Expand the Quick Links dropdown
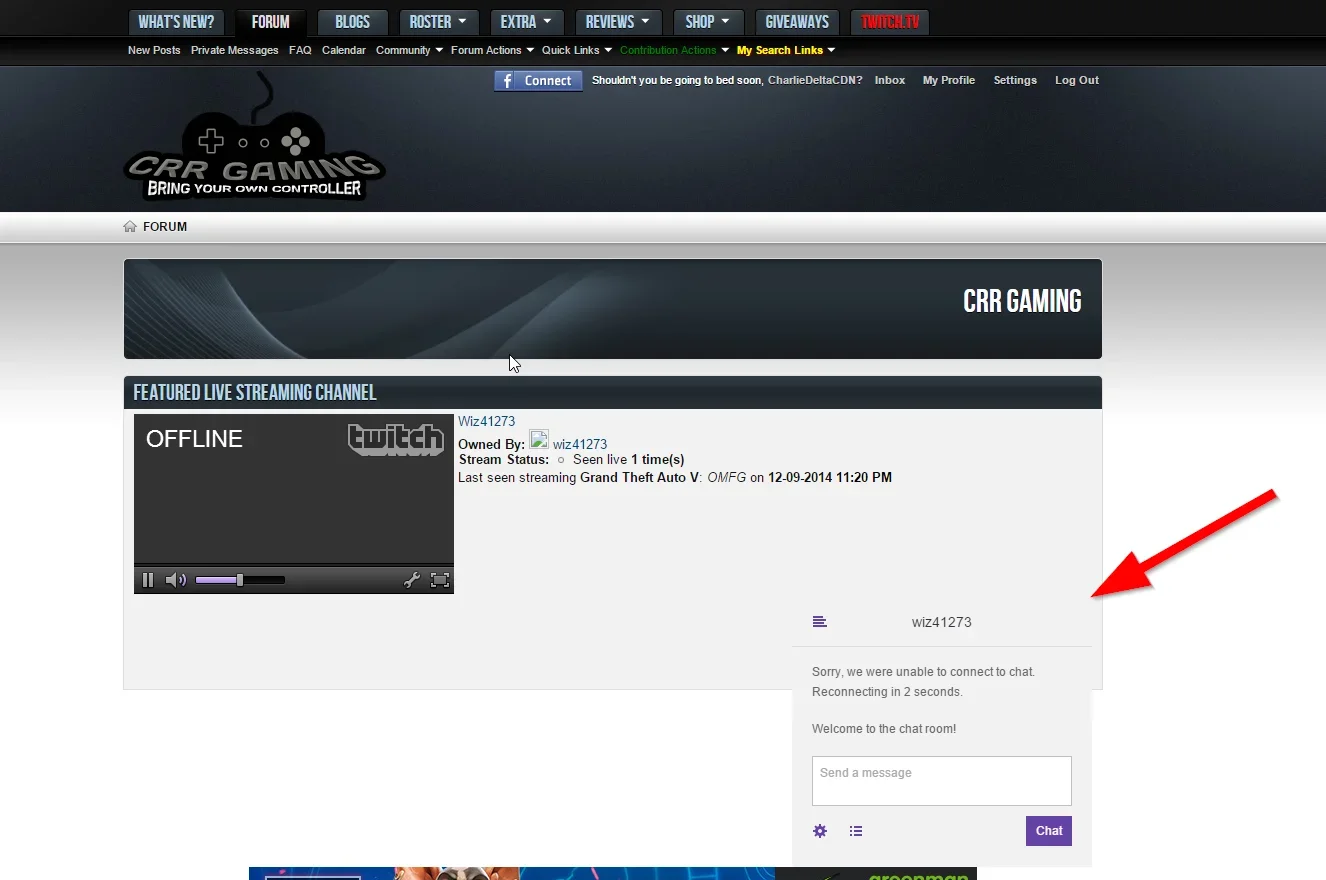Screen dimensions: 1326x880 coord(577,50)
